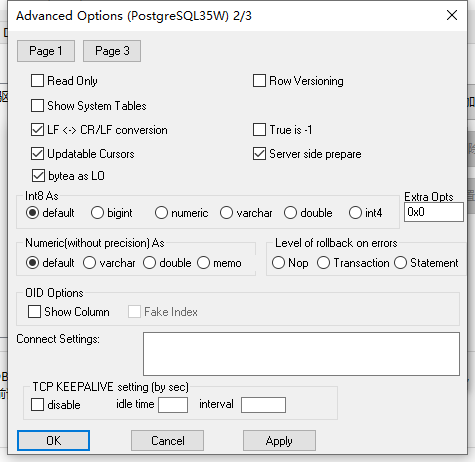This screenshot has height=462, width=475.
Task: Open Page 3 of advanced options
Action: pyautogui.click(x=112, y=51)
